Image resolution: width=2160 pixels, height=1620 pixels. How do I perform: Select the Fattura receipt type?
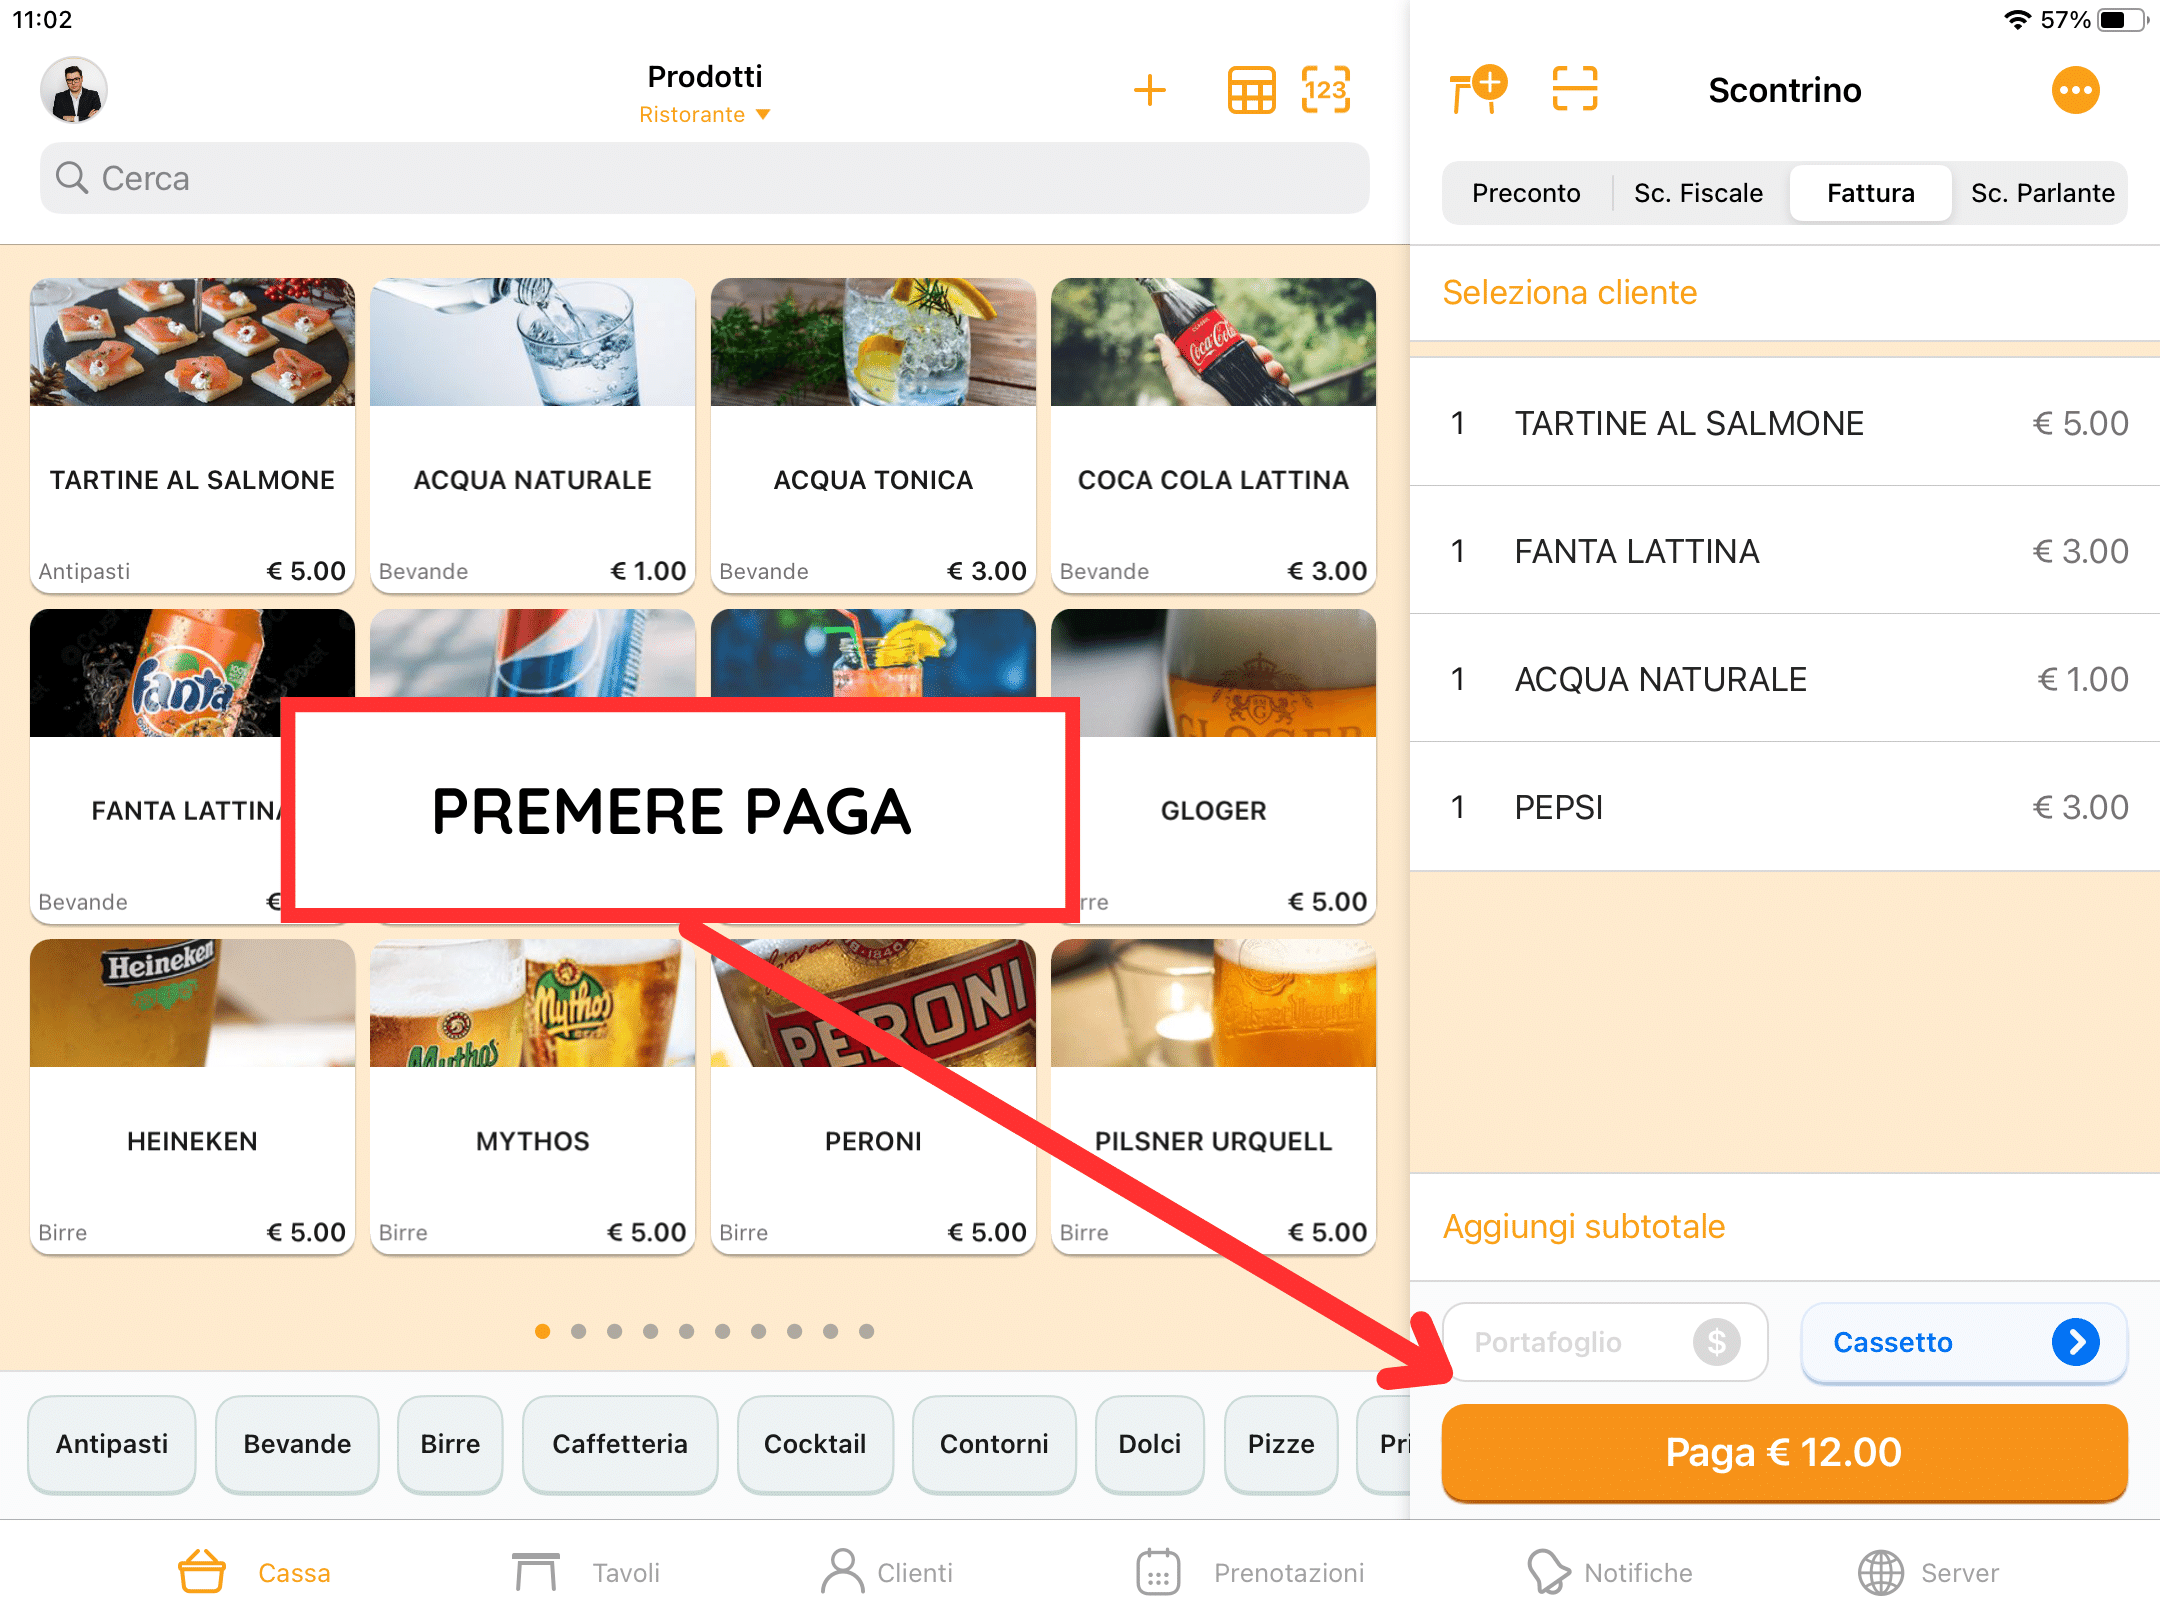[x=1870, y=193]
